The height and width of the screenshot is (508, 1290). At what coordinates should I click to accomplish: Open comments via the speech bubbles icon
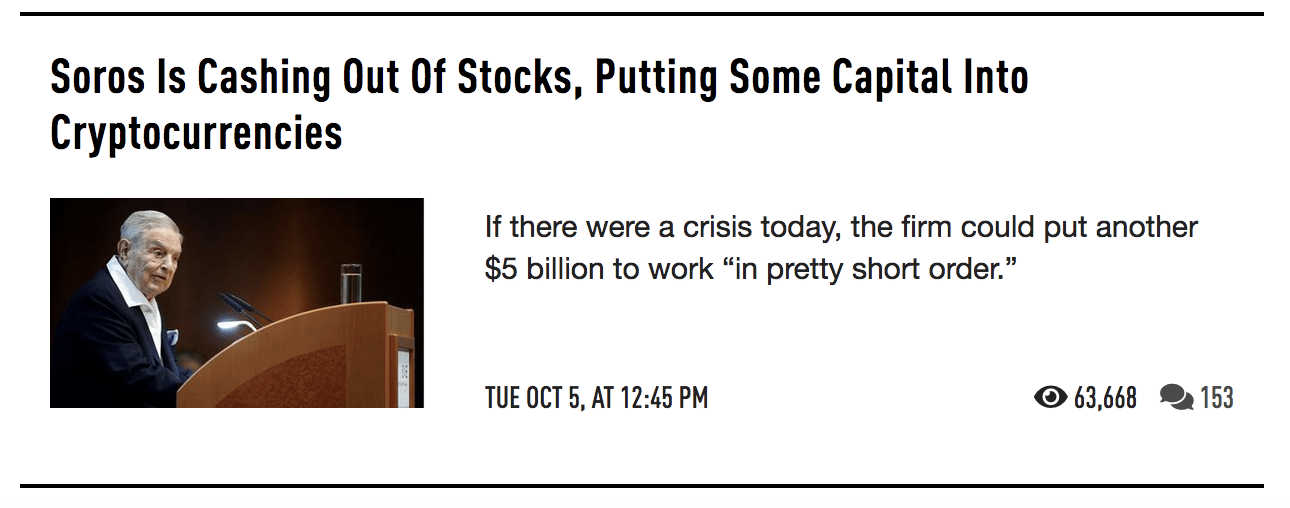pyautogui.click(x=1176, y=398)
